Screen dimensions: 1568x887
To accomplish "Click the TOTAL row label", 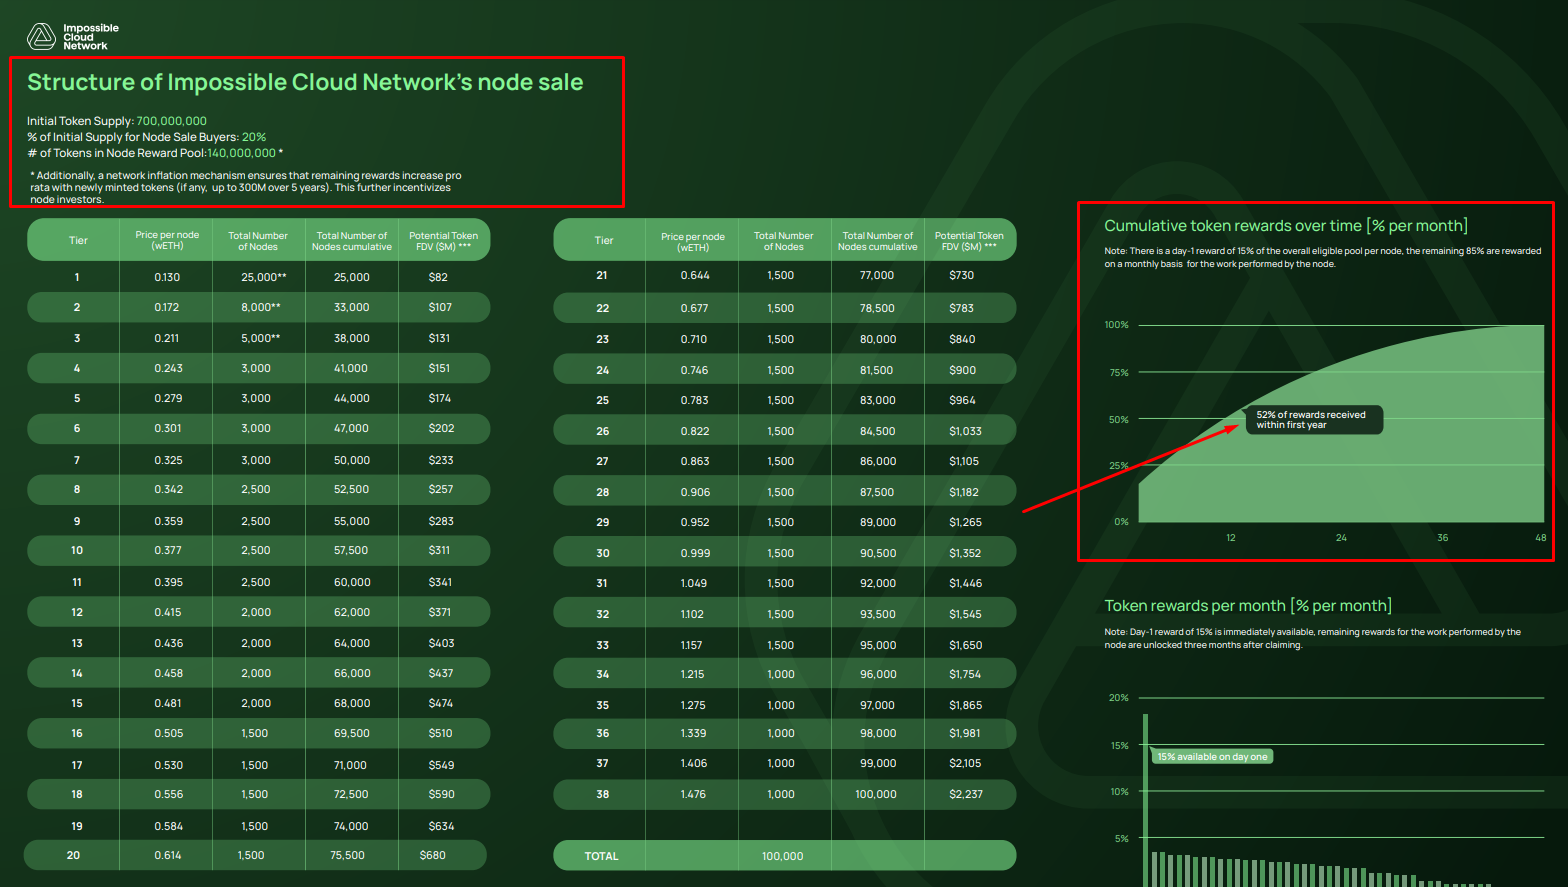I will coord(601,856).
